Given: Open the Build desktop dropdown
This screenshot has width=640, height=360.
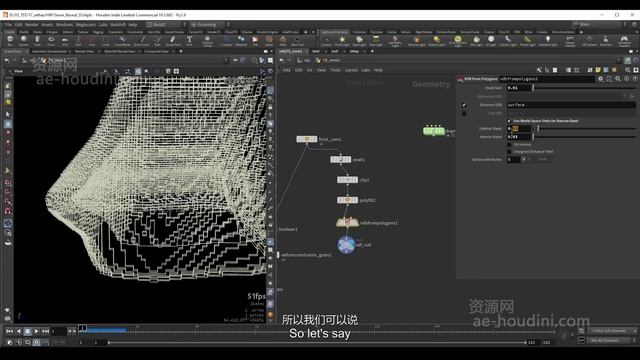Looking at the screenshot, I should pos(166,24).
